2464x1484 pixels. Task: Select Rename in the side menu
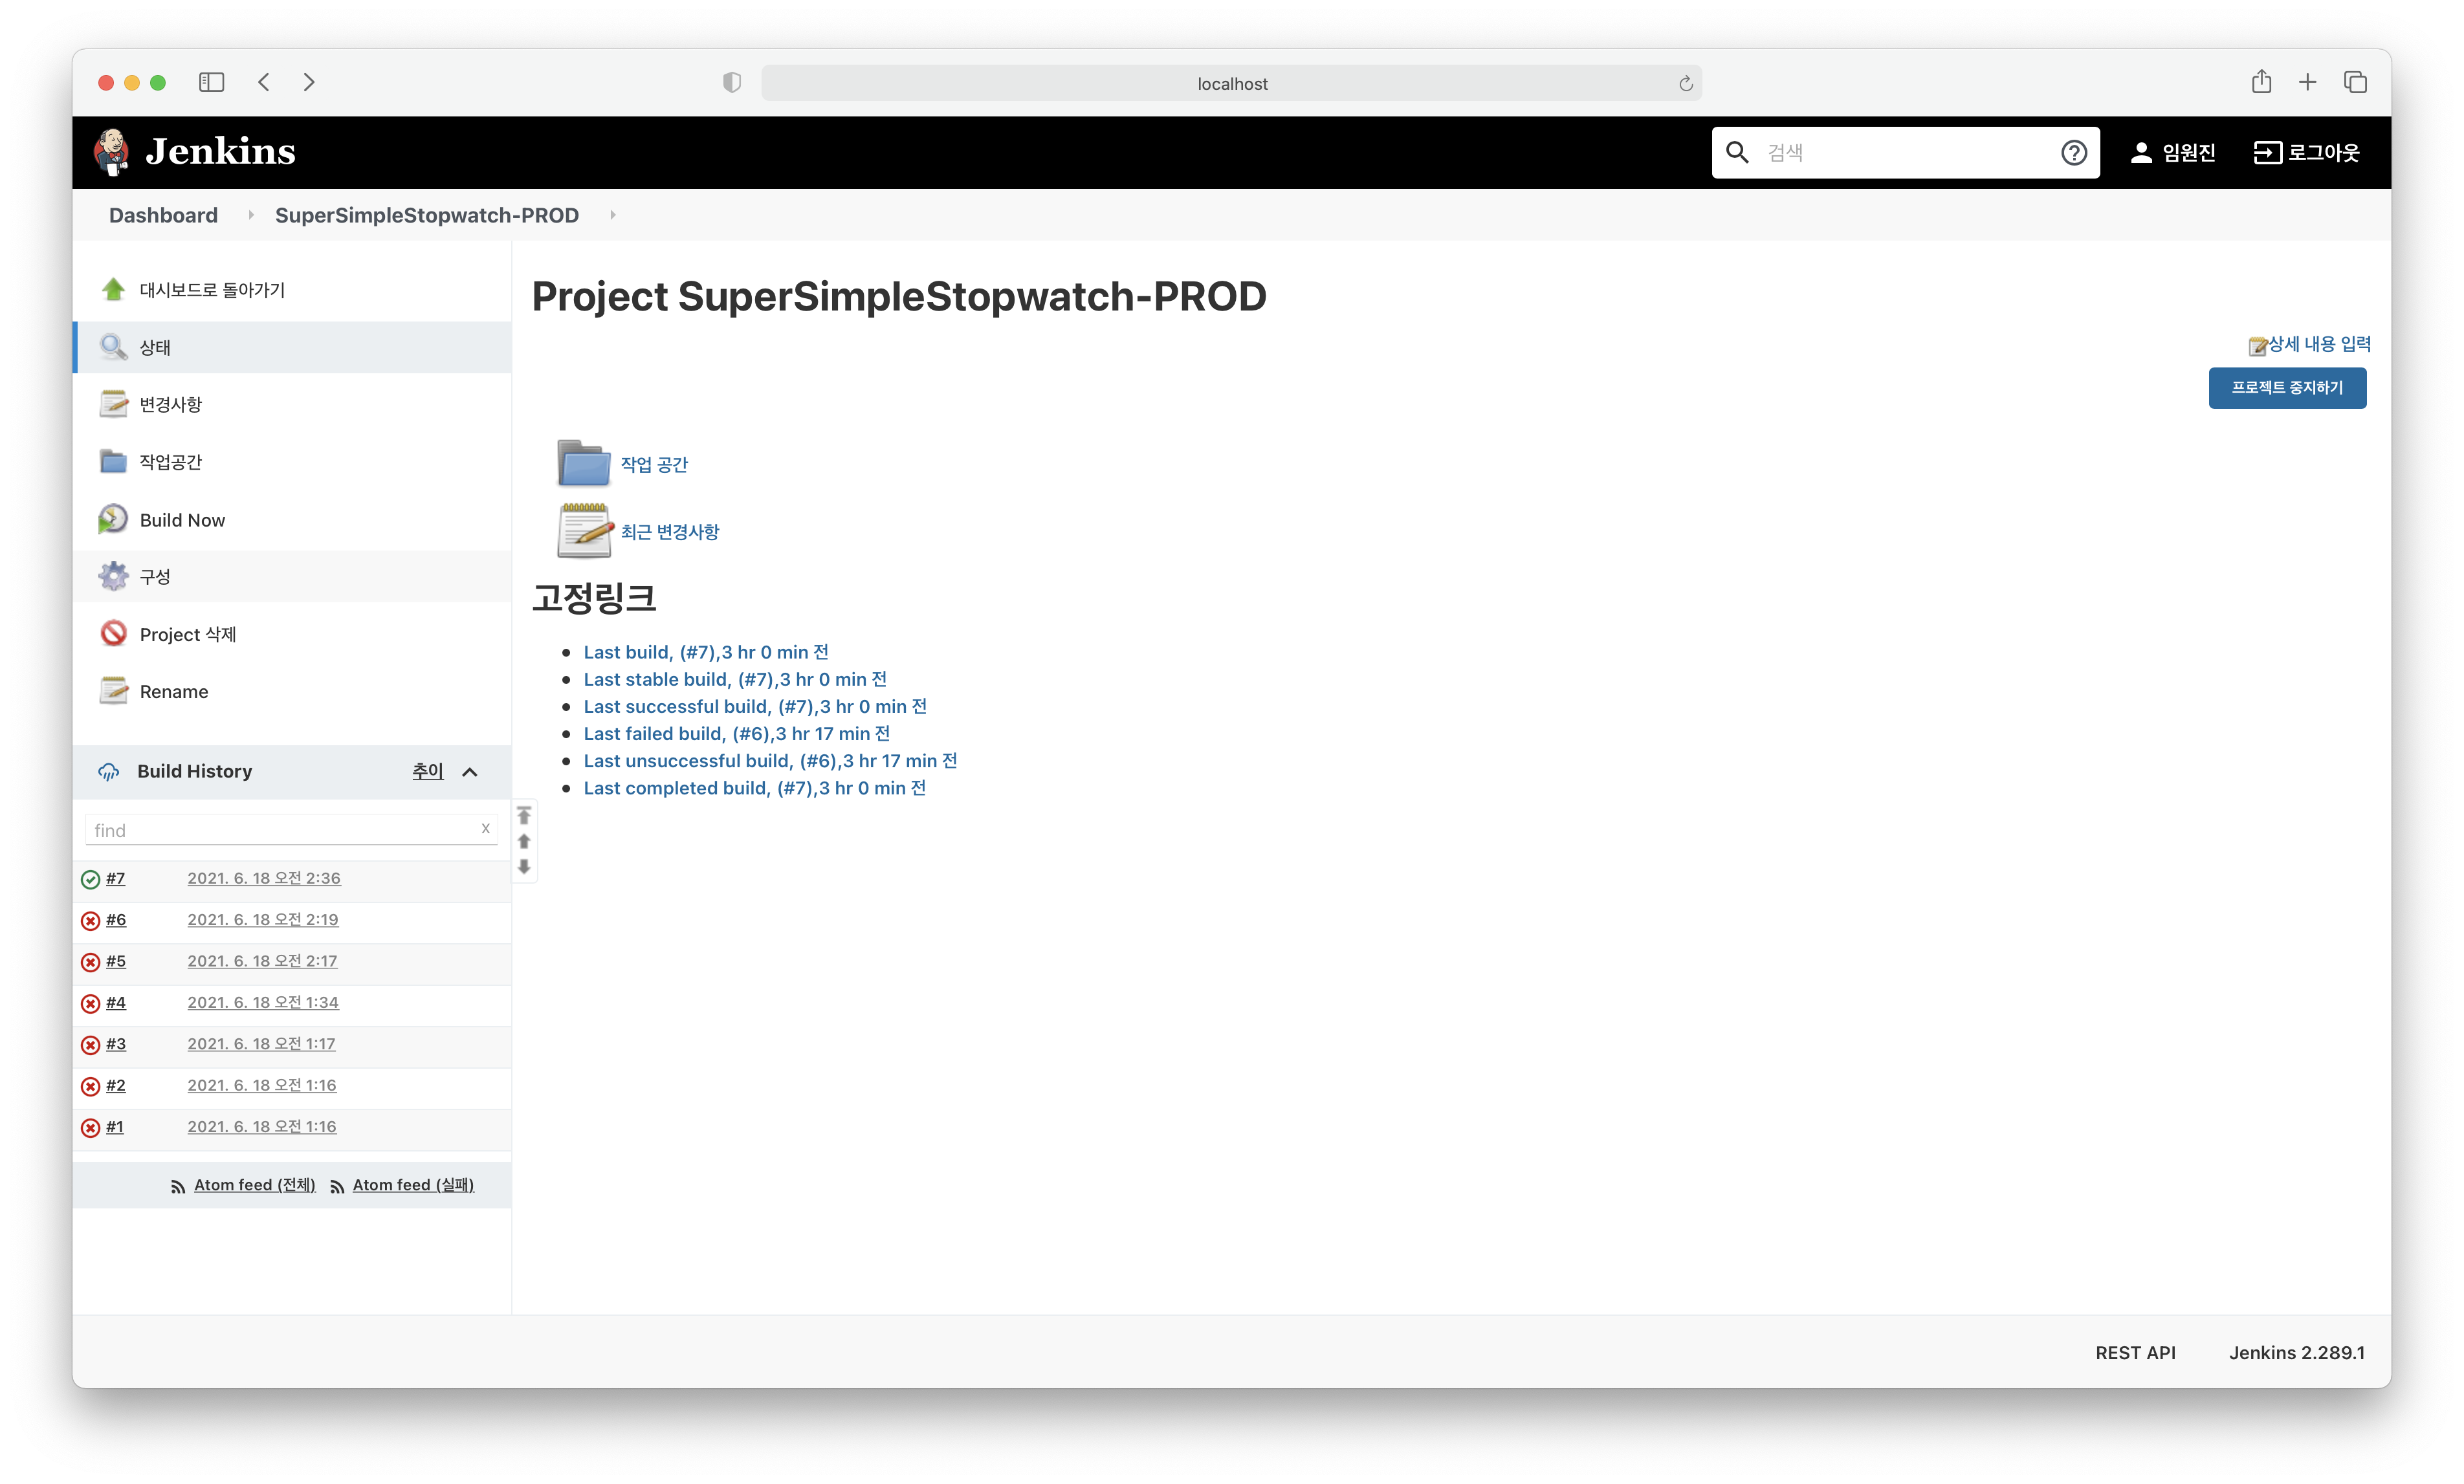[173, 691]
